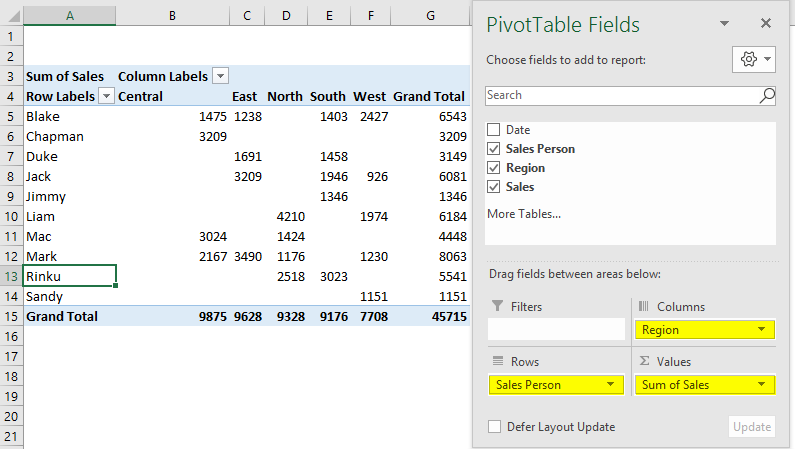Click the empty Filters drop area
The height and width of the screenshot is (449, 795).
coord(556,329)
